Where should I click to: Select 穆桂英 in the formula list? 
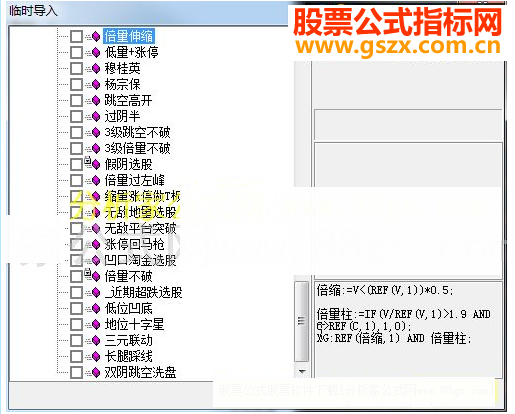click(122, 68)
